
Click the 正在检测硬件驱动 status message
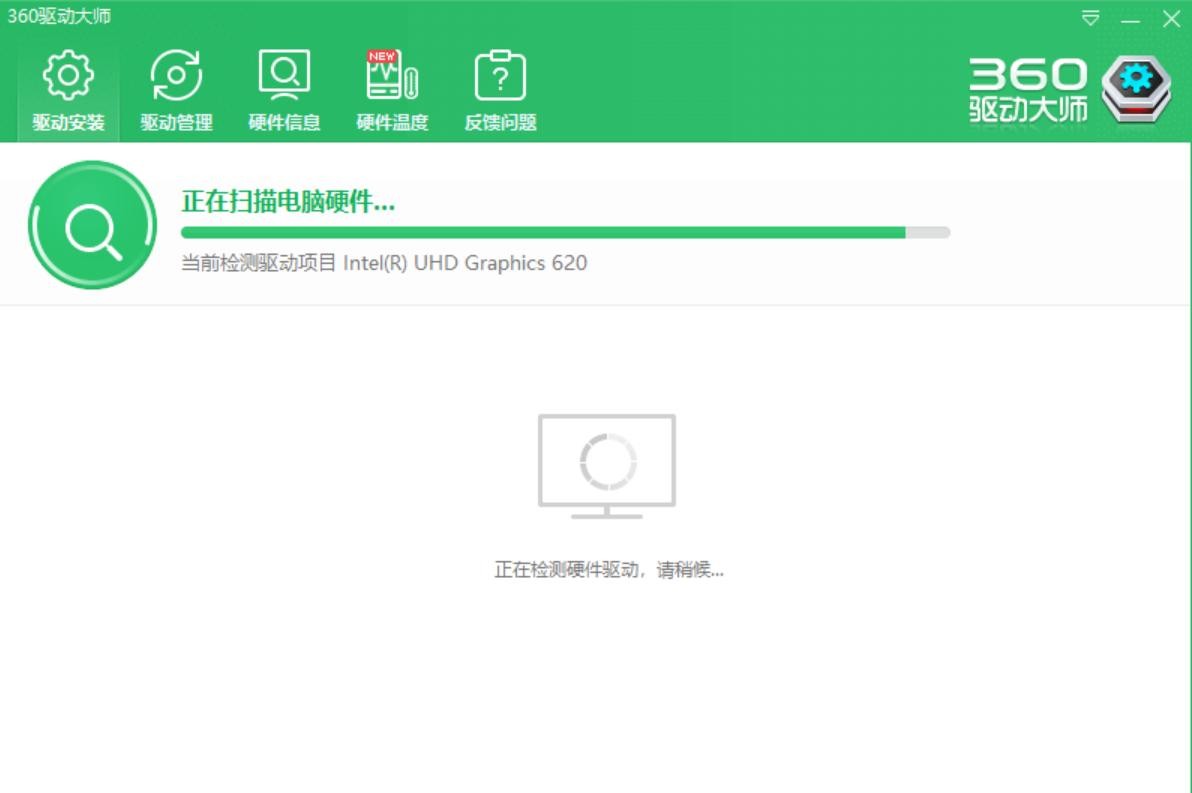pyautogui.click(x=608, y=570)
